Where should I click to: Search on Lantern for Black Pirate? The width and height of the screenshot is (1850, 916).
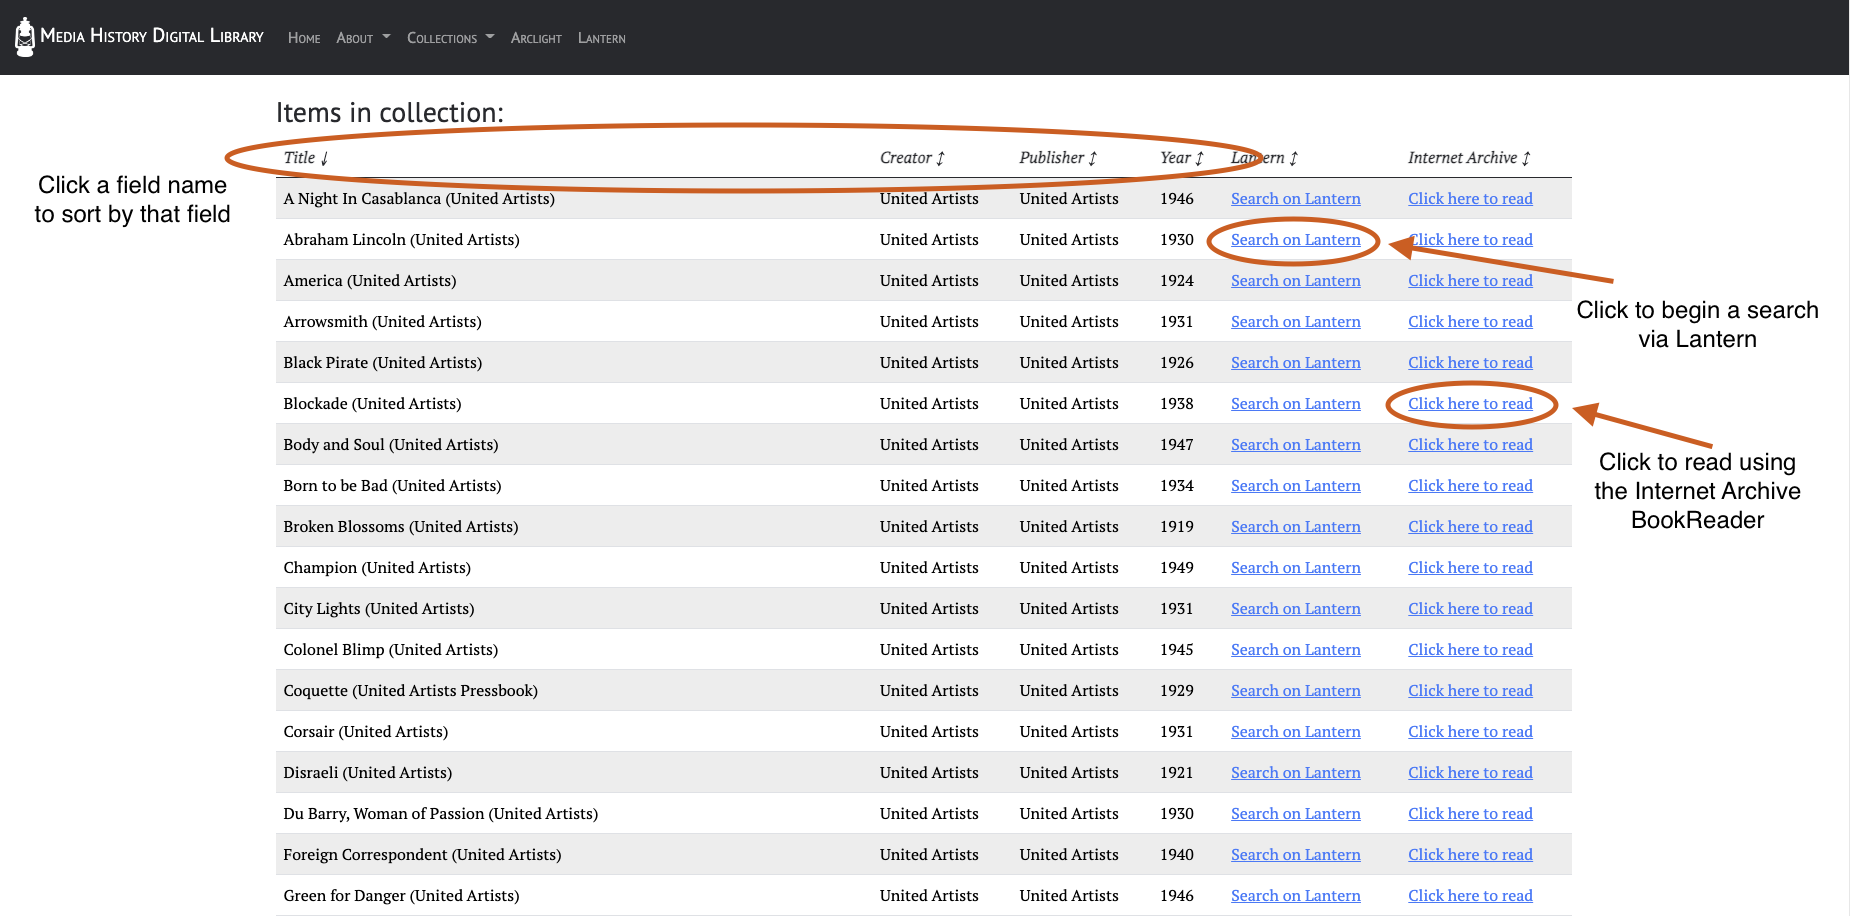[x=1295, y=363]
